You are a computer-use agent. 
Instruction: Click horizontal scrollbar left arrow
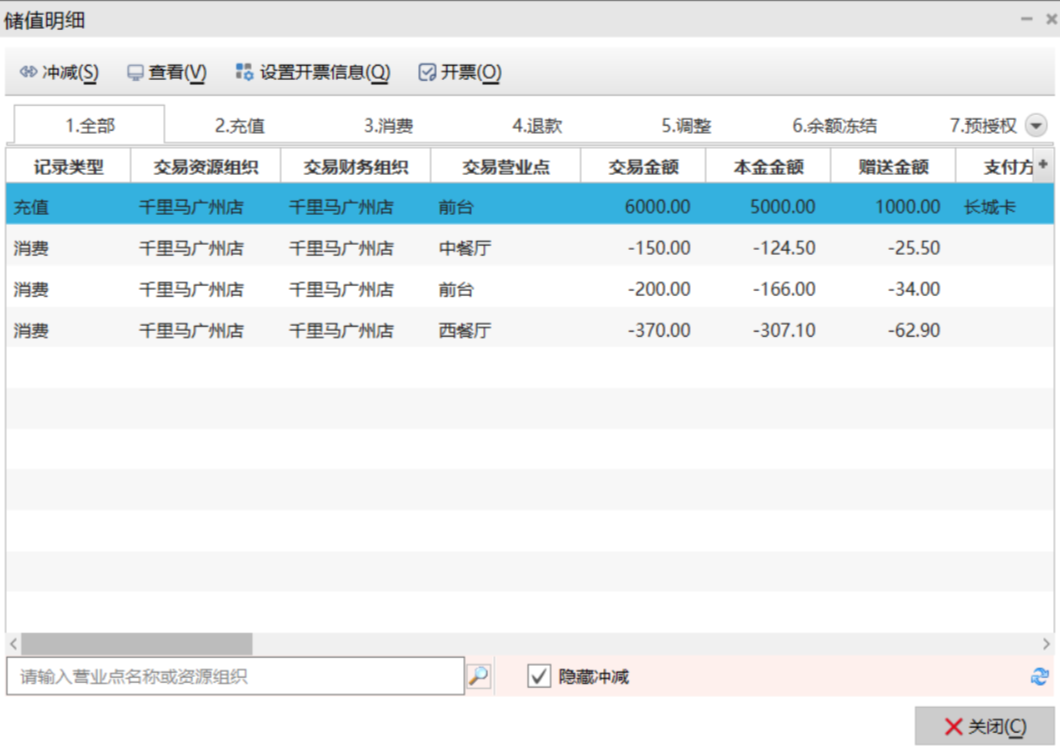click(13, 644)
